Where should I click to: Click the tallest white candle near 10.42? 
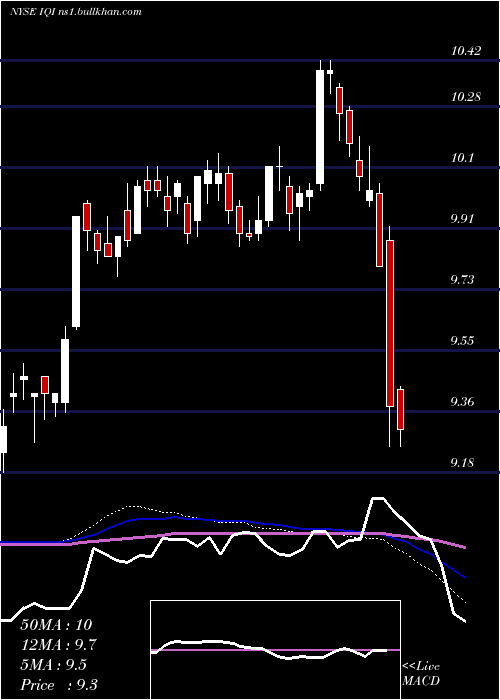(x=320, y=127)
